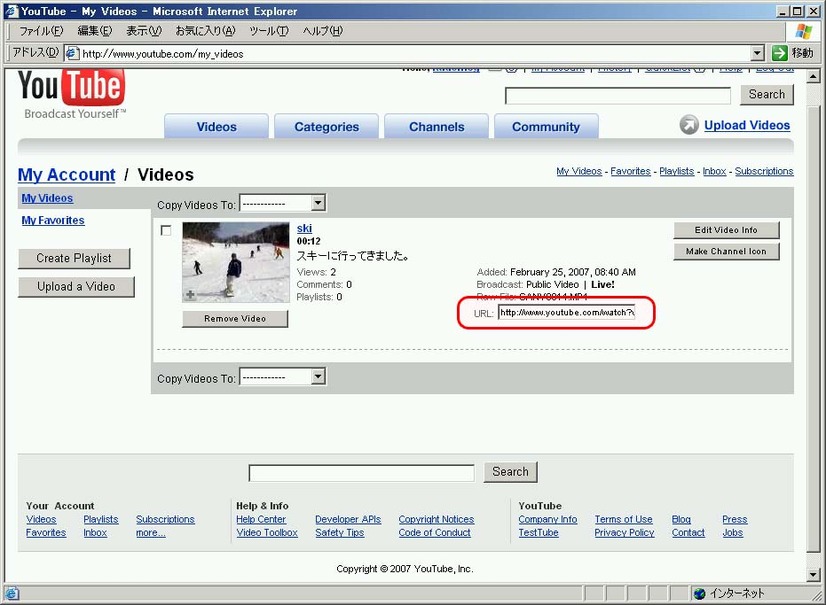Click the green Go arrow icon
The height and width of the screenshot is (605, 826).
[780, 53]
